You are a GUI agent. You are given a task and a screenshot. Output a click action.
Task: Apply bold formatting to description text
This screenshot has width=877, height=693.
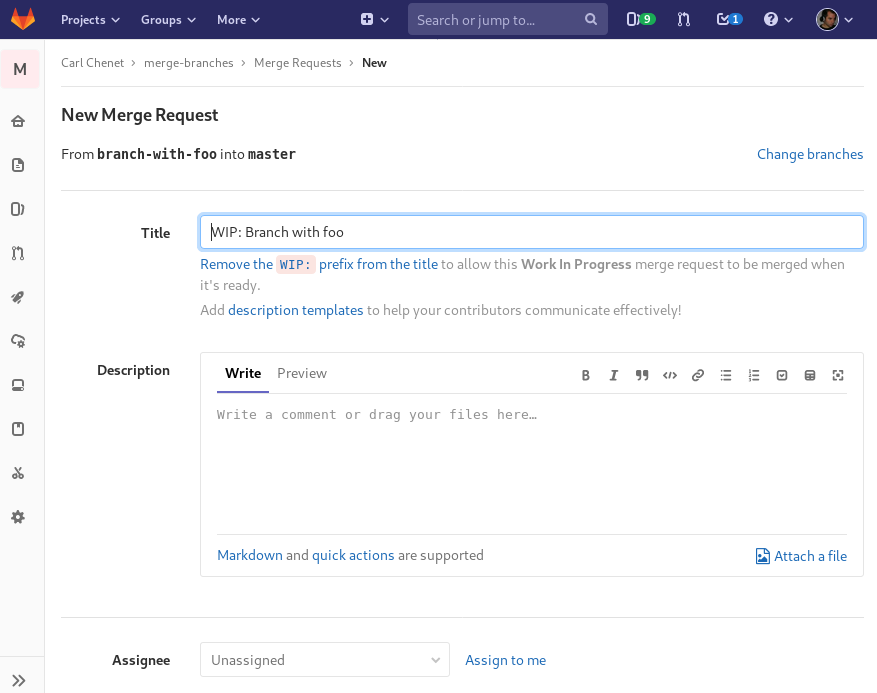(x=586, y=375)
